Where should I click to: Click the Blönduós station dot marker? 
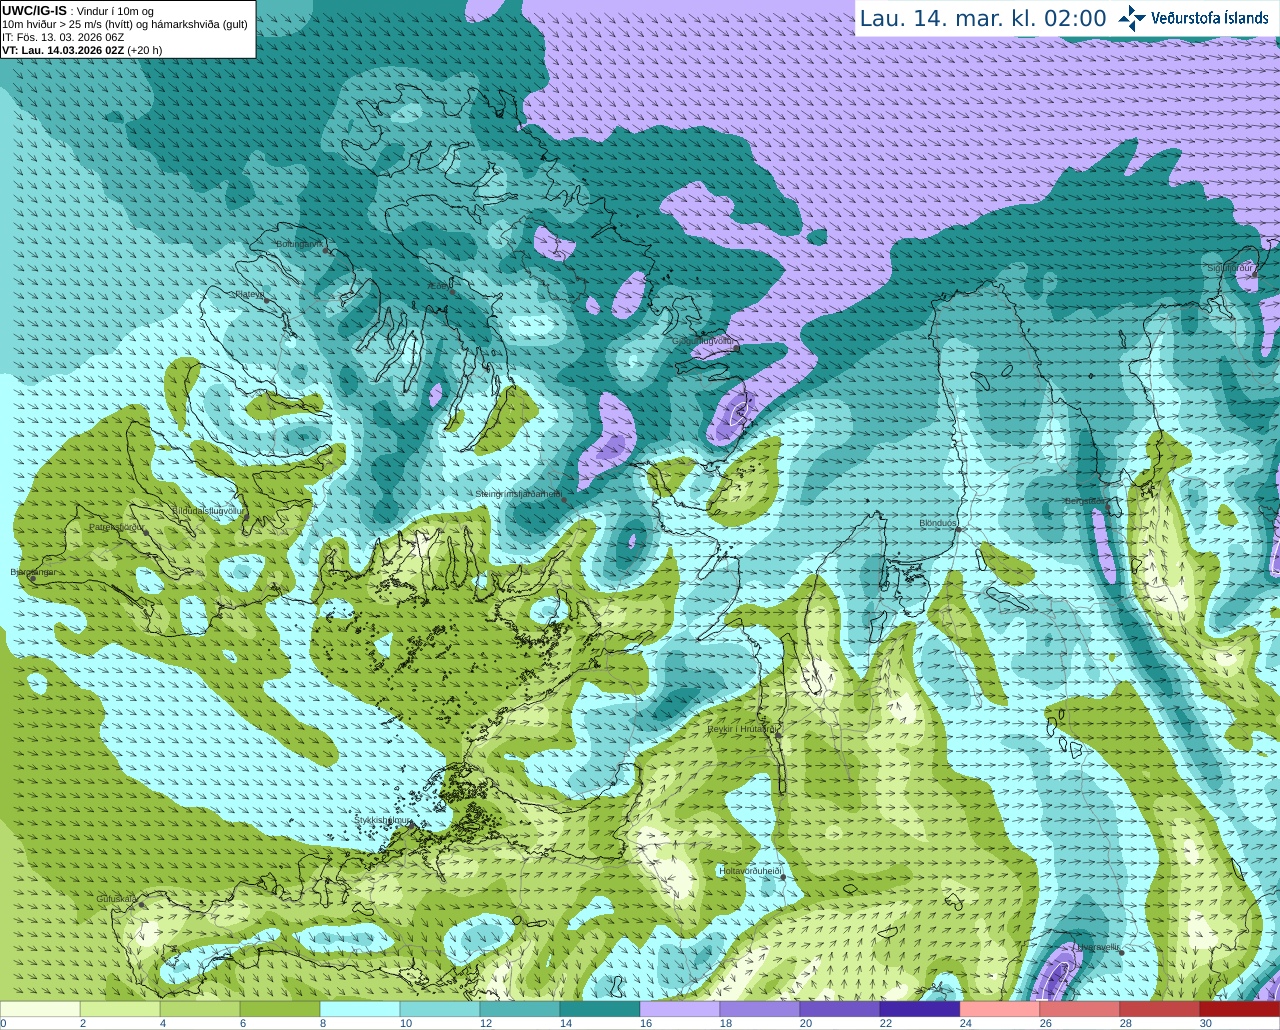(958, 530)
